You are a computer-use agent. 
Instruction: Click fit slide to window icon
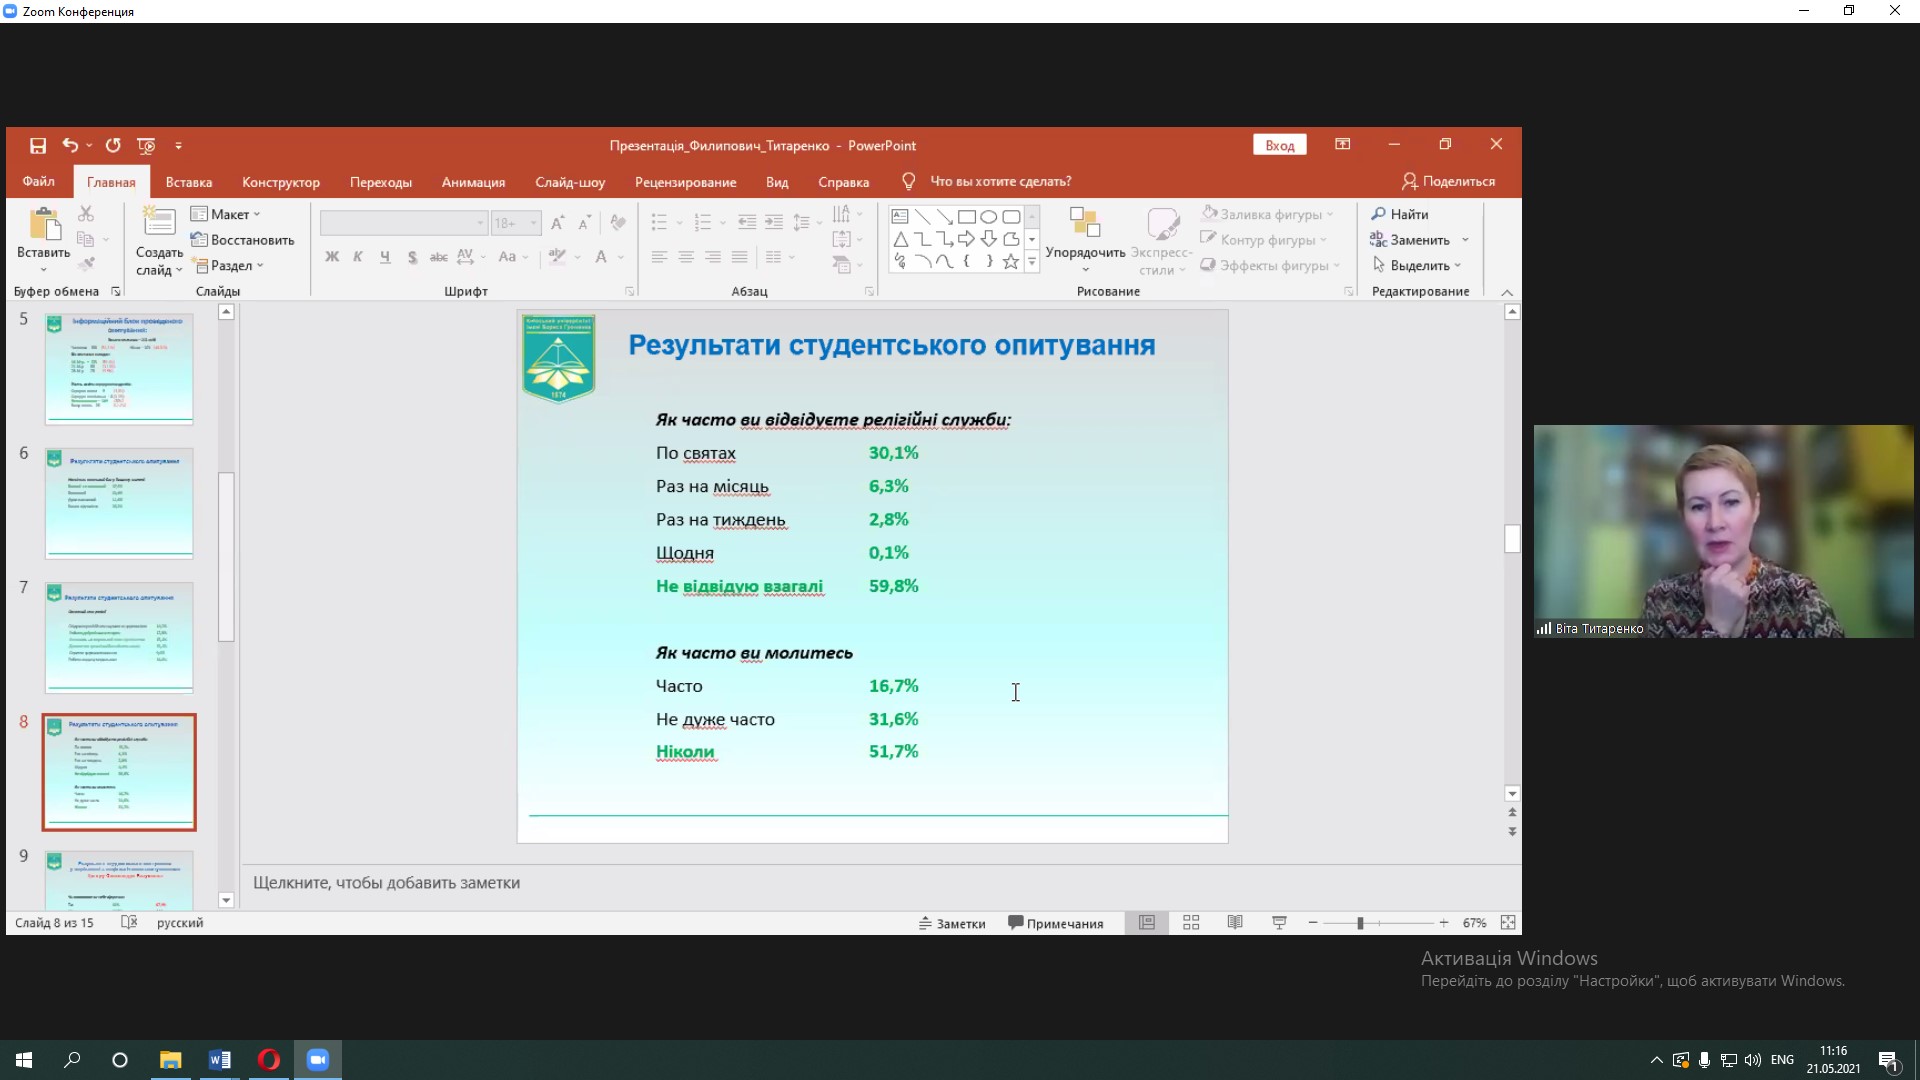1508,923
